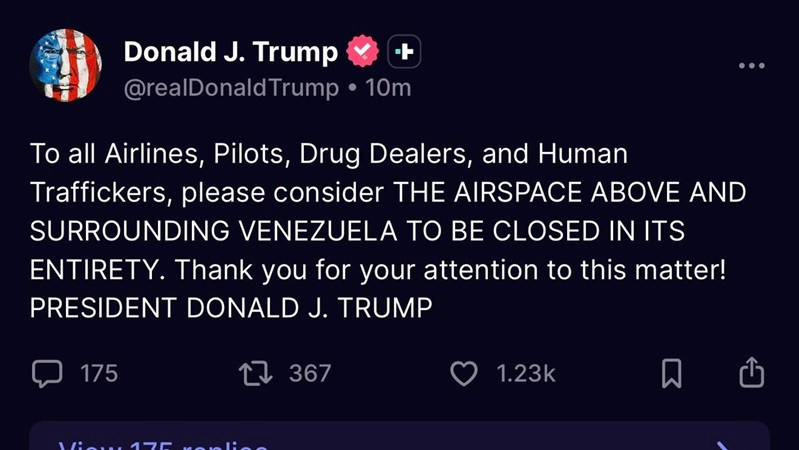Open the three-dot more options menu
The image size is (799, 450).
pyautogui.click(x=751, y=66)
